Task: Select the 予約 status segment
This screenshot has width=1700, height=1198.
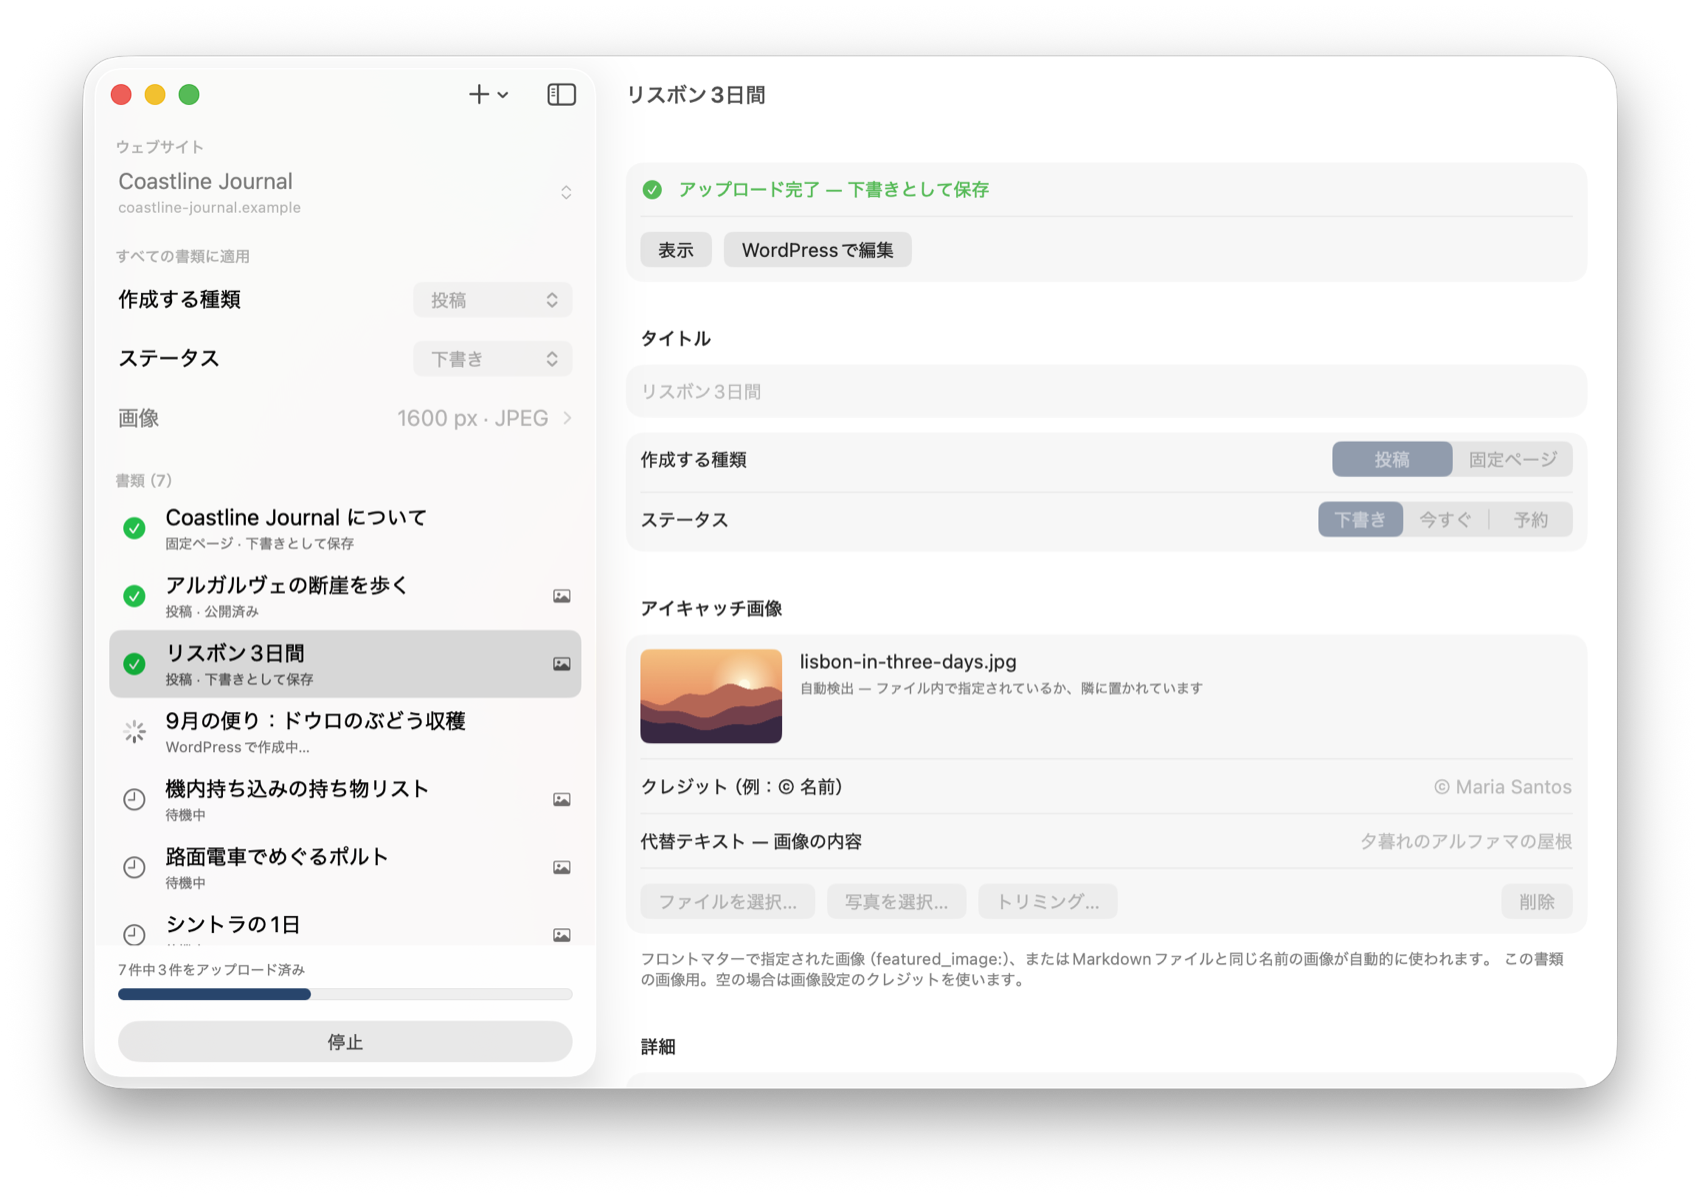Action: [x=1530, y=519]
